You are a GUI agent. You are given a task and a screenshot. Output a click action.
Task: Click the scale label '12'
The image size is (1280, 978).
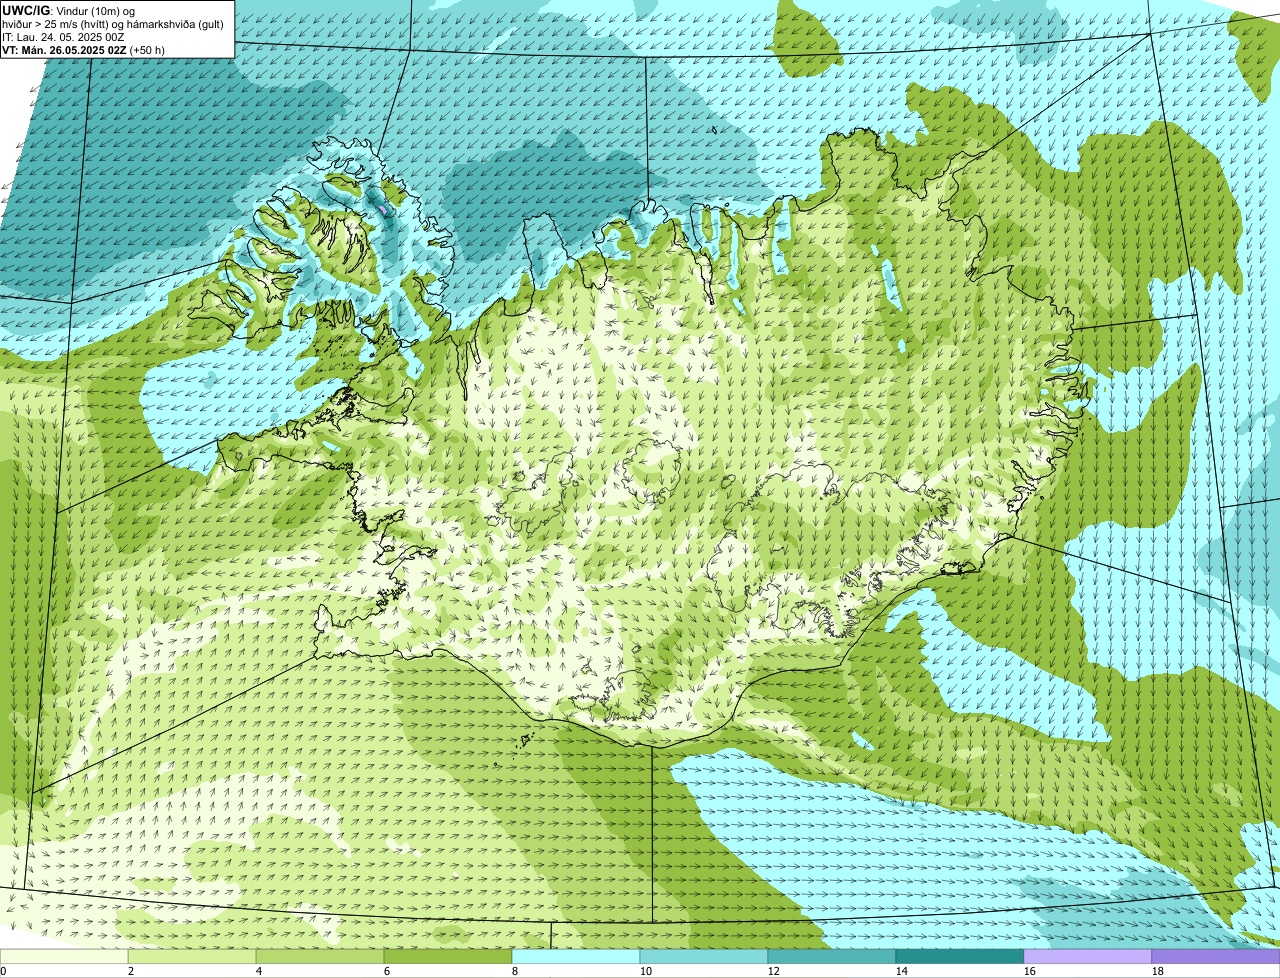click(x=773, y=971)
